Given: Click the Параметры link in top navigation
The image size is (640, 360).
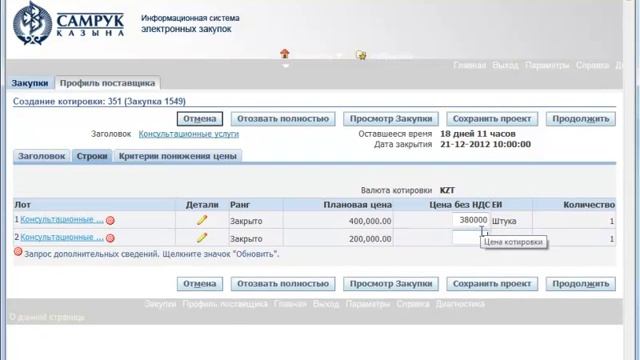Looking at the screenshot, I should coord(547,65).
